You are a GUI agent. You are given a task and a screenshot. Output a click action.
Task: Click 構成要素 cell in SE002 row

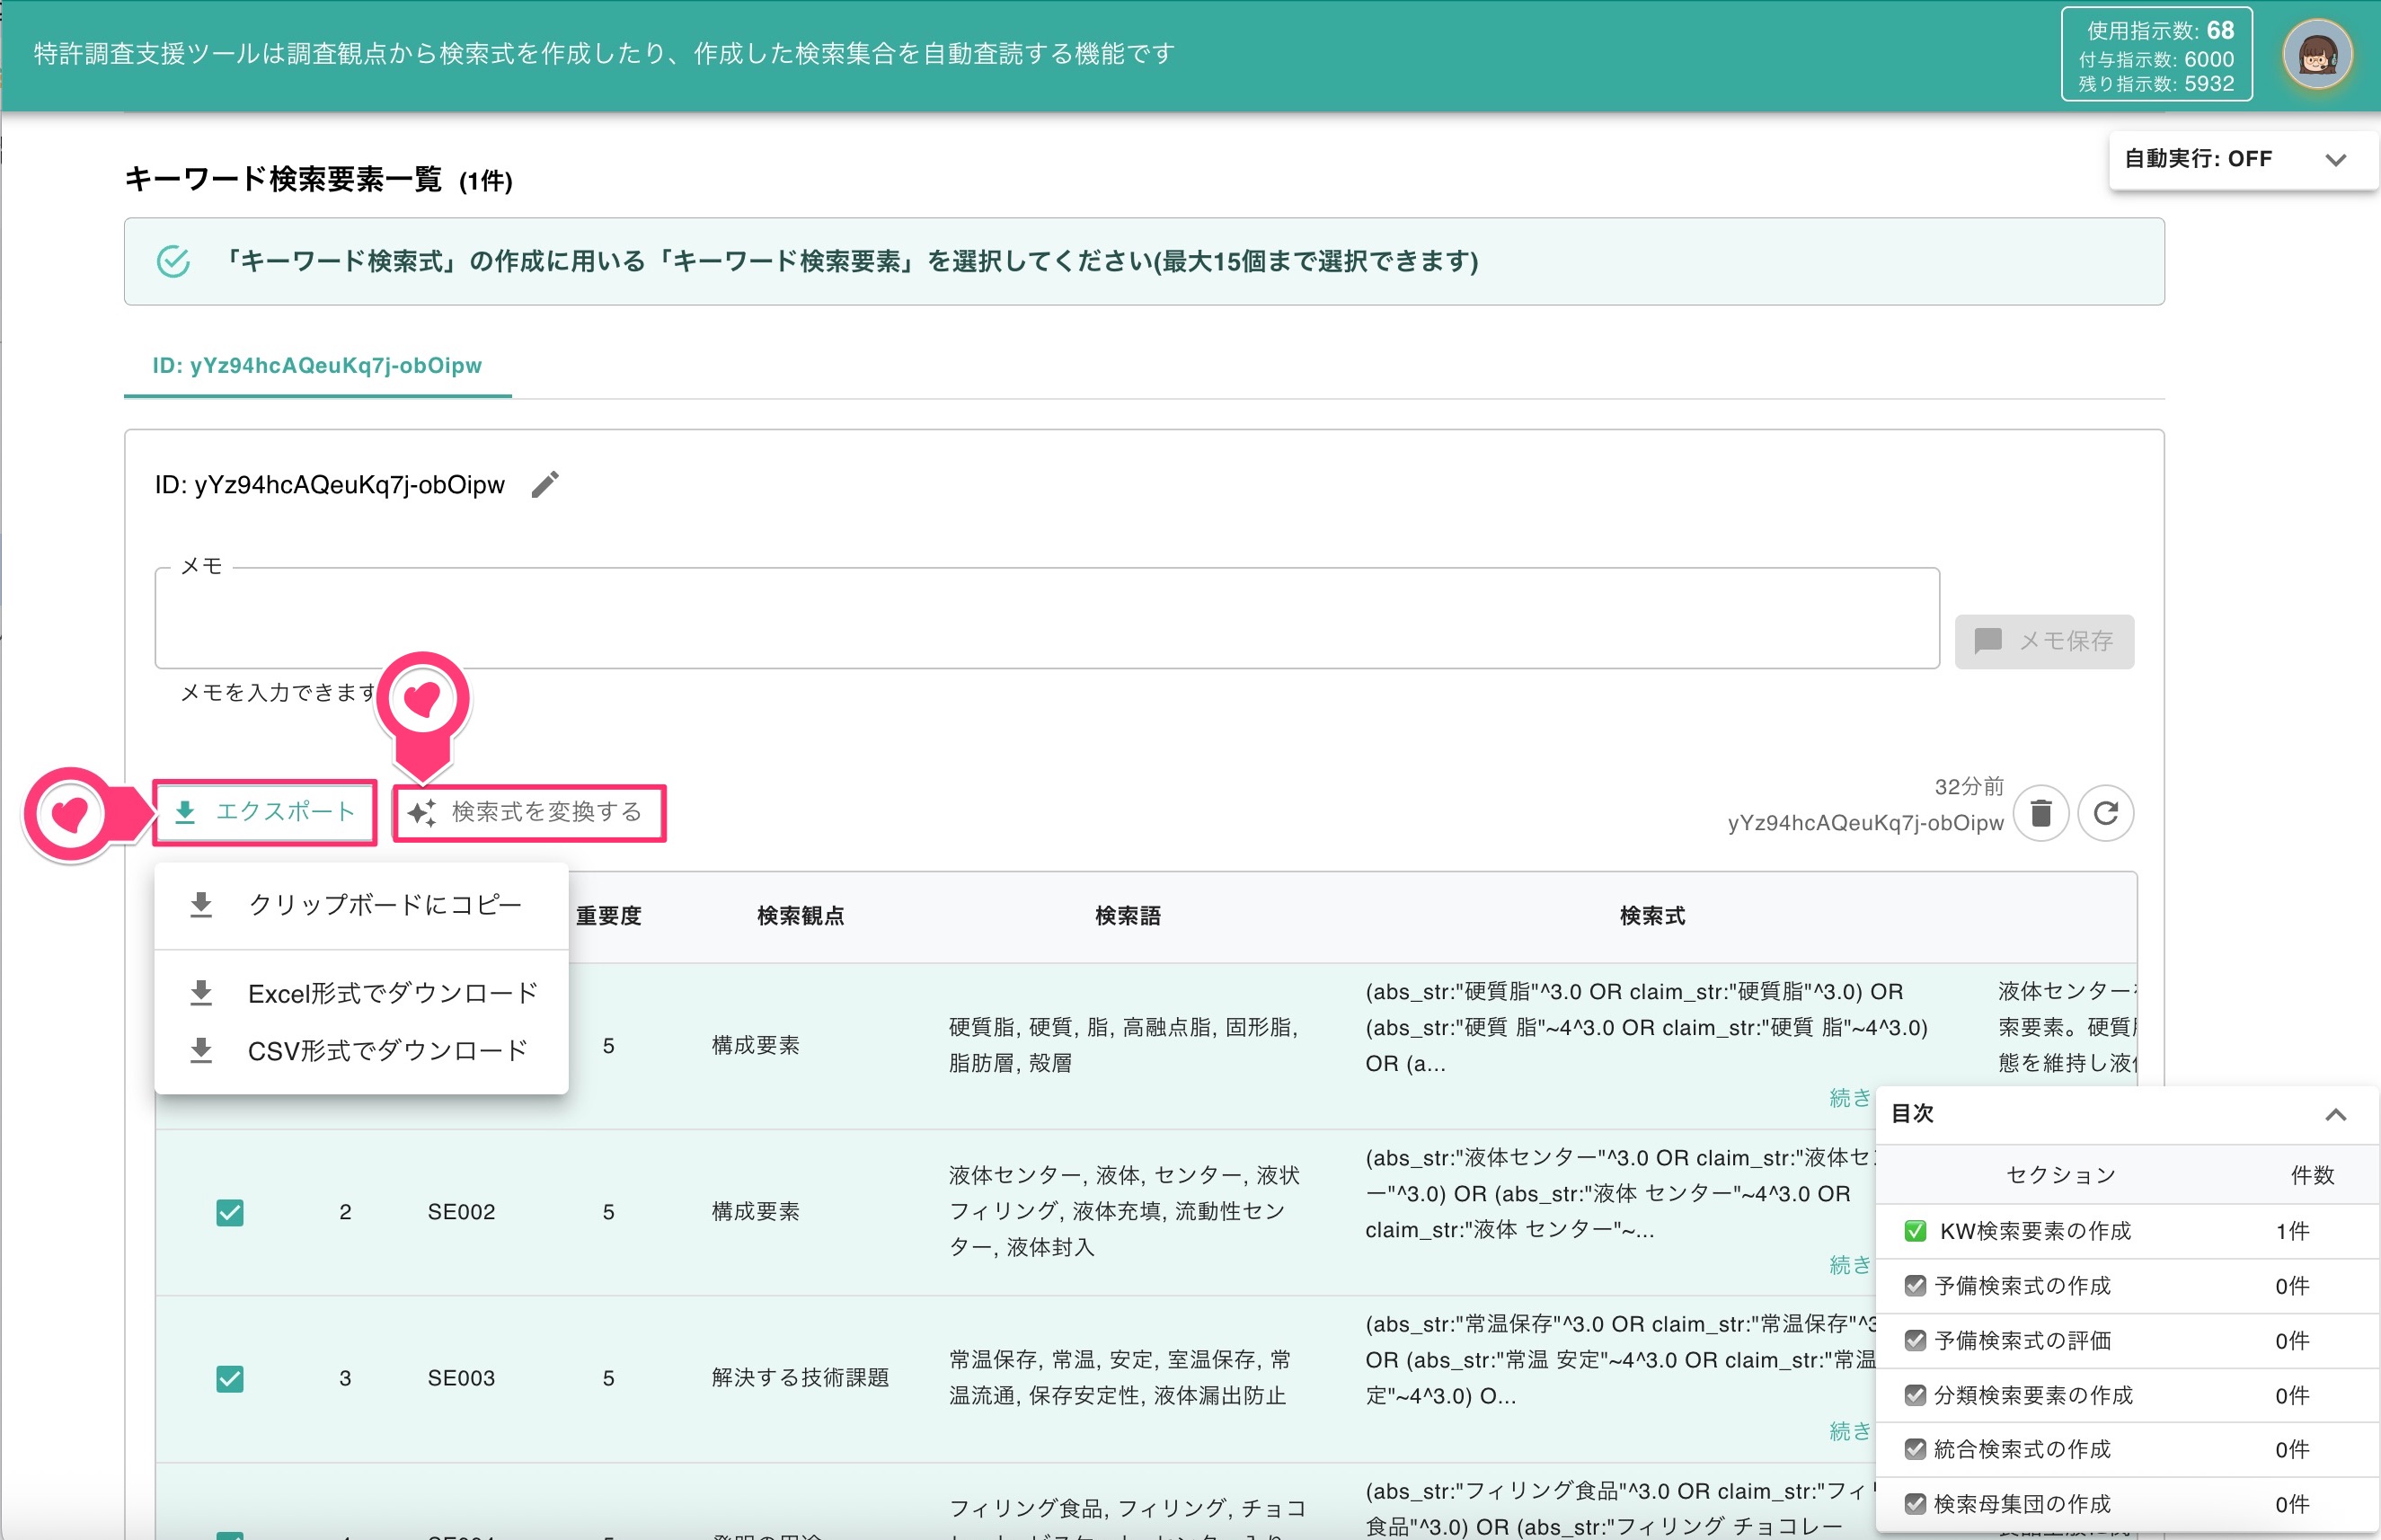click(755, 1212)
